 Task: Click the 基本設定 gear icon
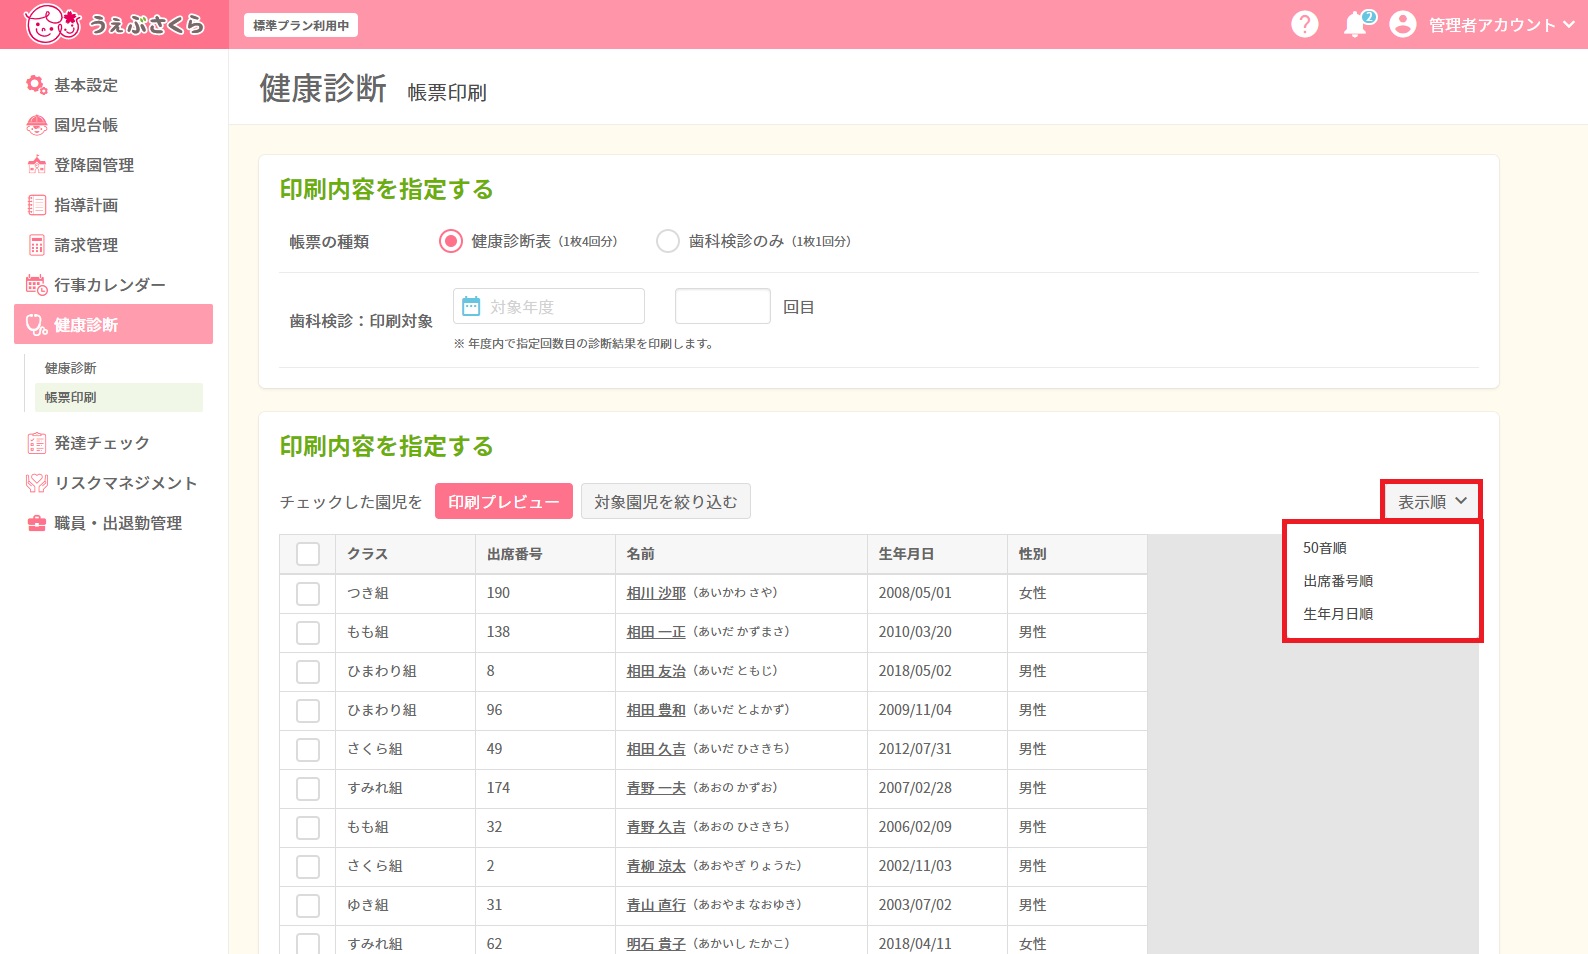(x=37, y=85)
